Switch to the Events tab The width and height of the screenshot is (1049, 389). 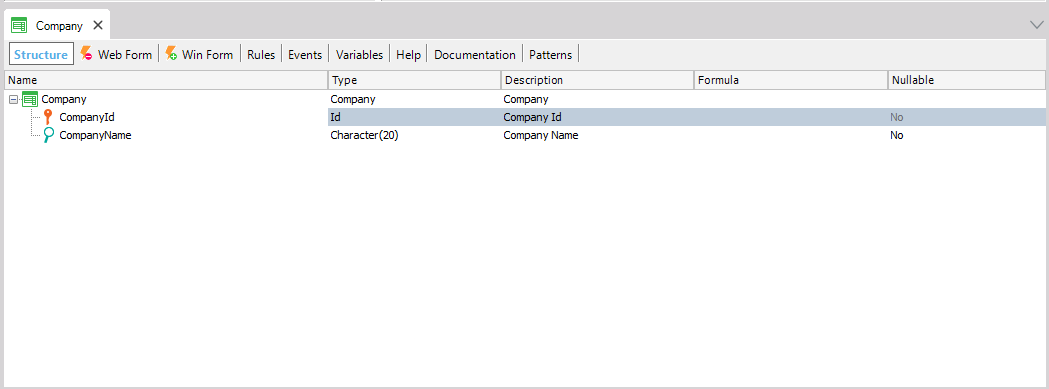point(305,55)
